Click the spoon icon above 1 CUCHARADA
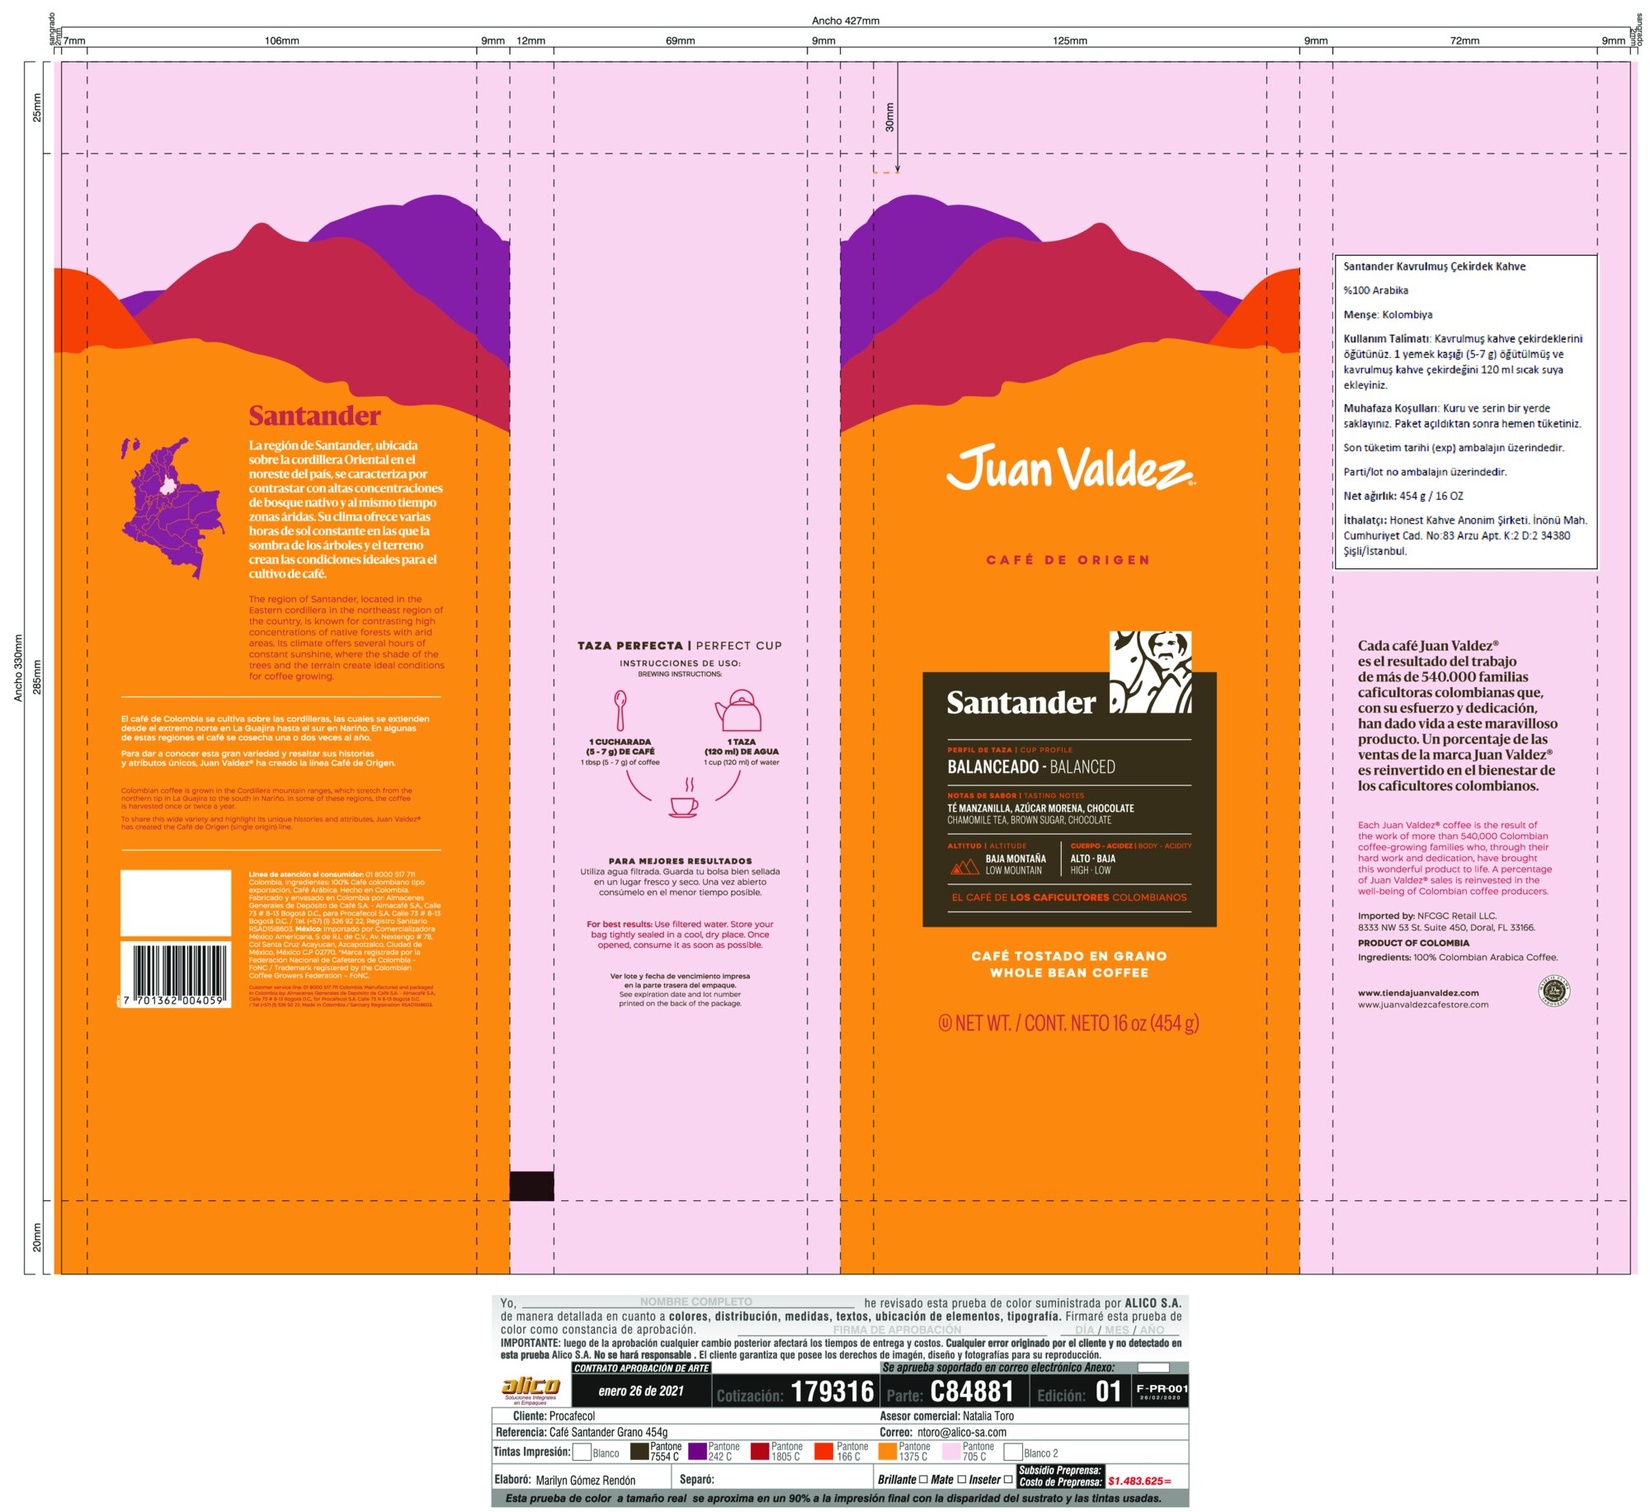Viewport: 1650px width, 1512px height. tap(620, 710)
